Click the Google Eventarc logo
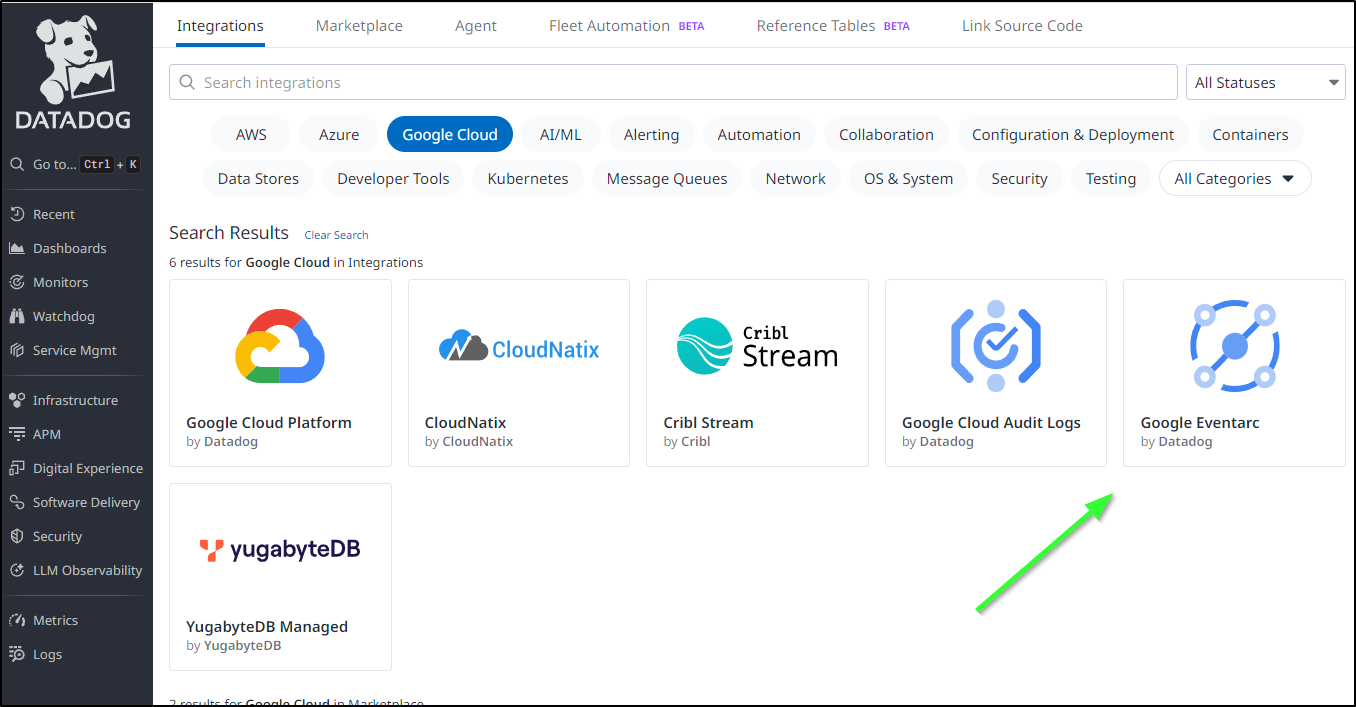This screenshot has height=707, width=1356. [1235, 346]
